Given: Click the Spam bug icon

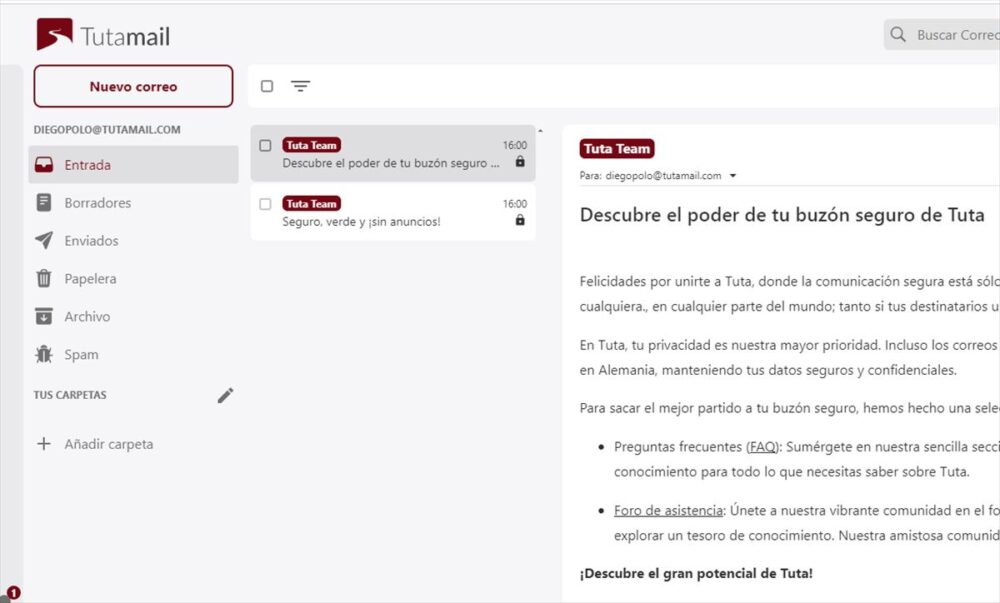Looking at the screenshot, I should point(44,354).
